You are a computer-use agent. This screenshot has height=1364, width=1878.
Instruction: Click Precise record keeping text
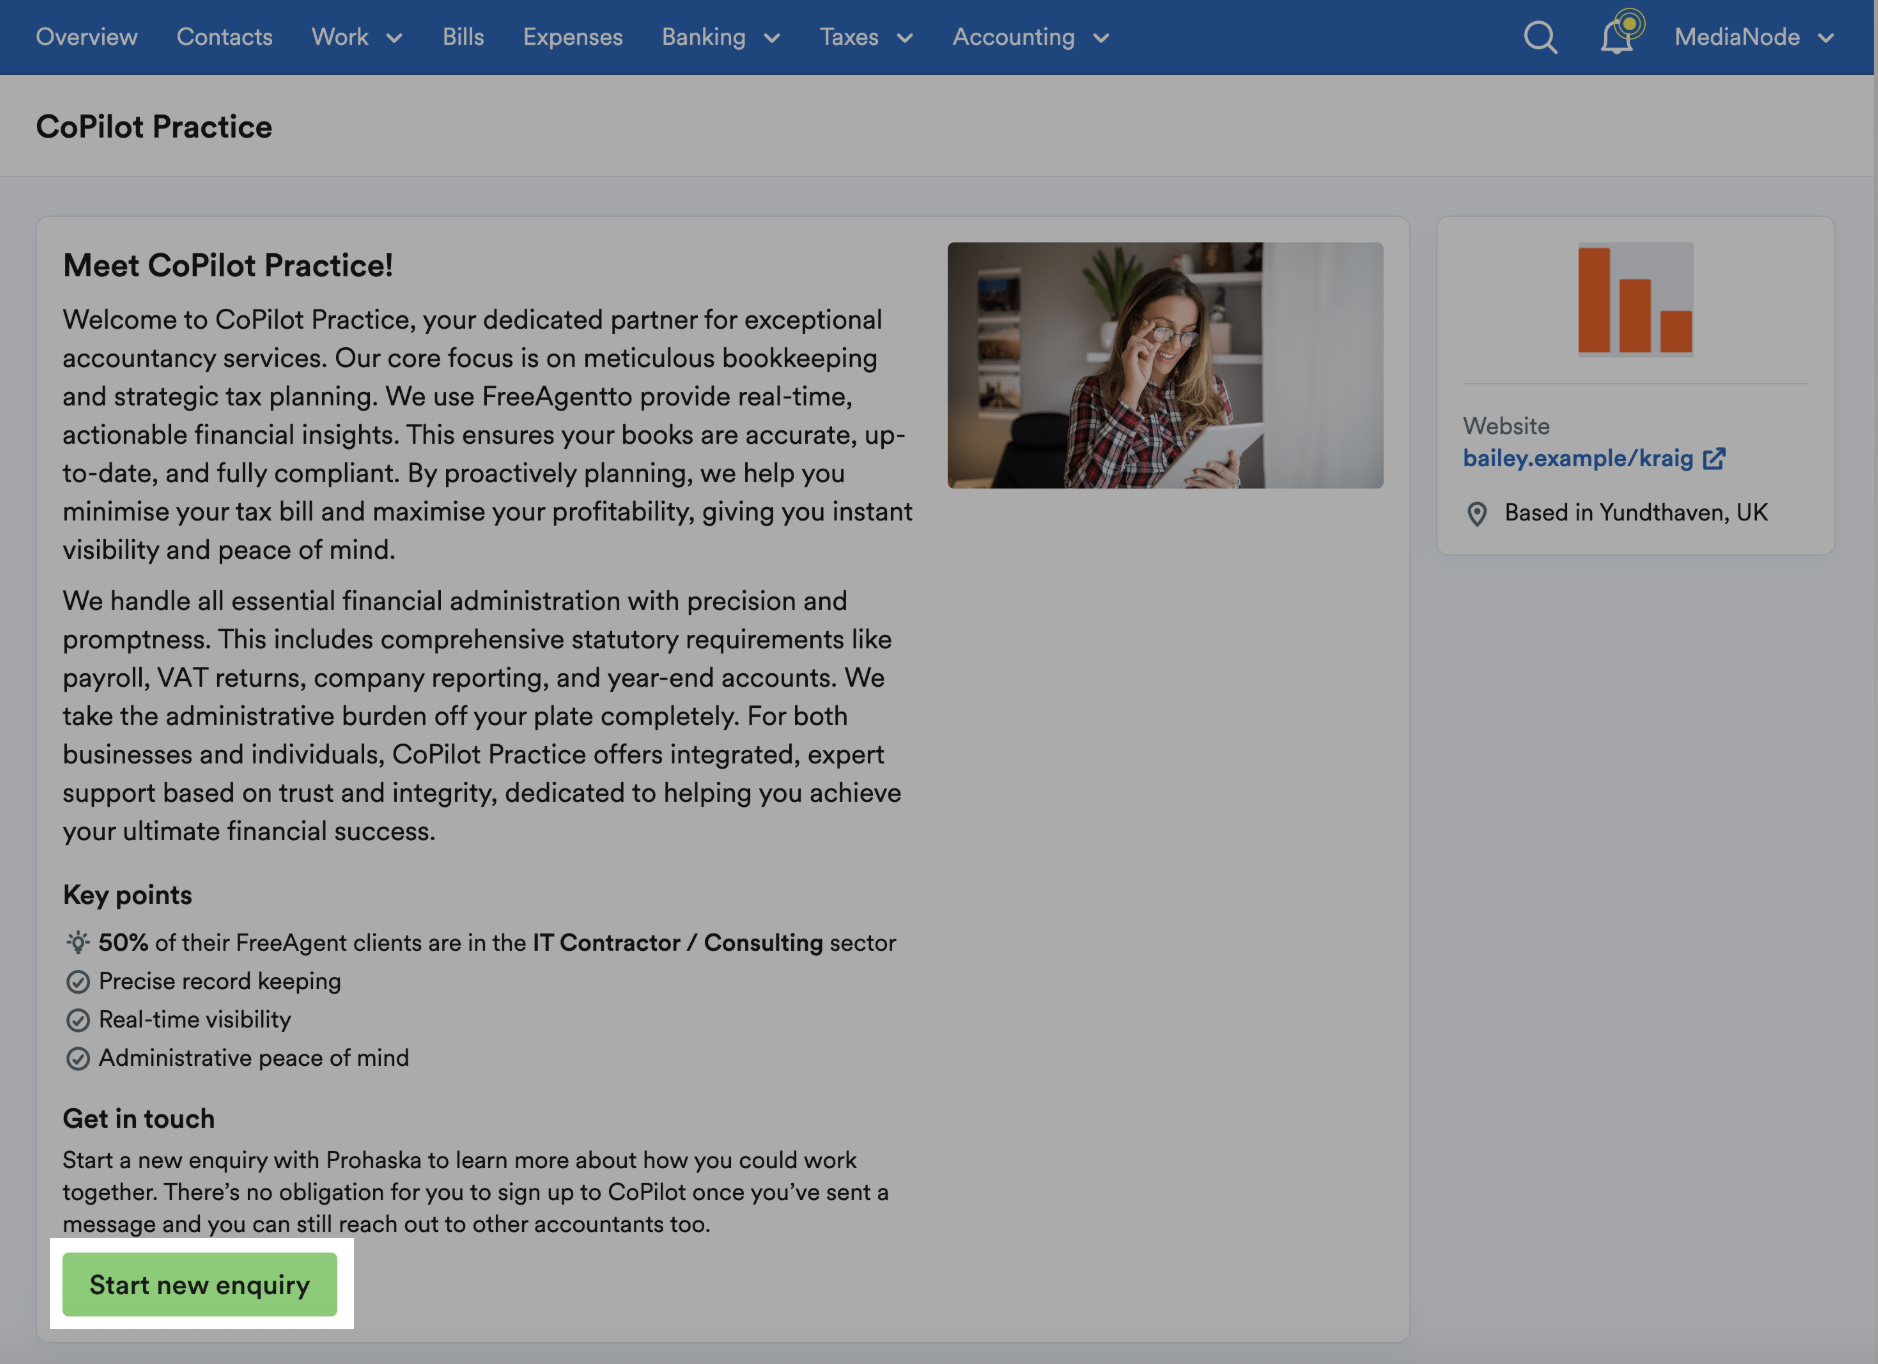(220, 981)
